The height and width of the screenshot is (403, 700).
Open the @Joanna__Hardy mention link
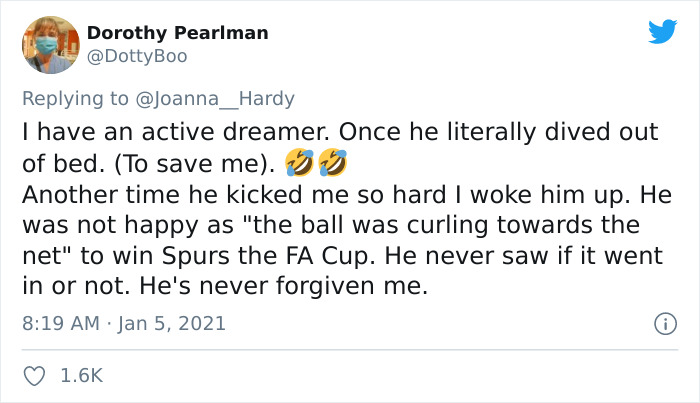212,98
